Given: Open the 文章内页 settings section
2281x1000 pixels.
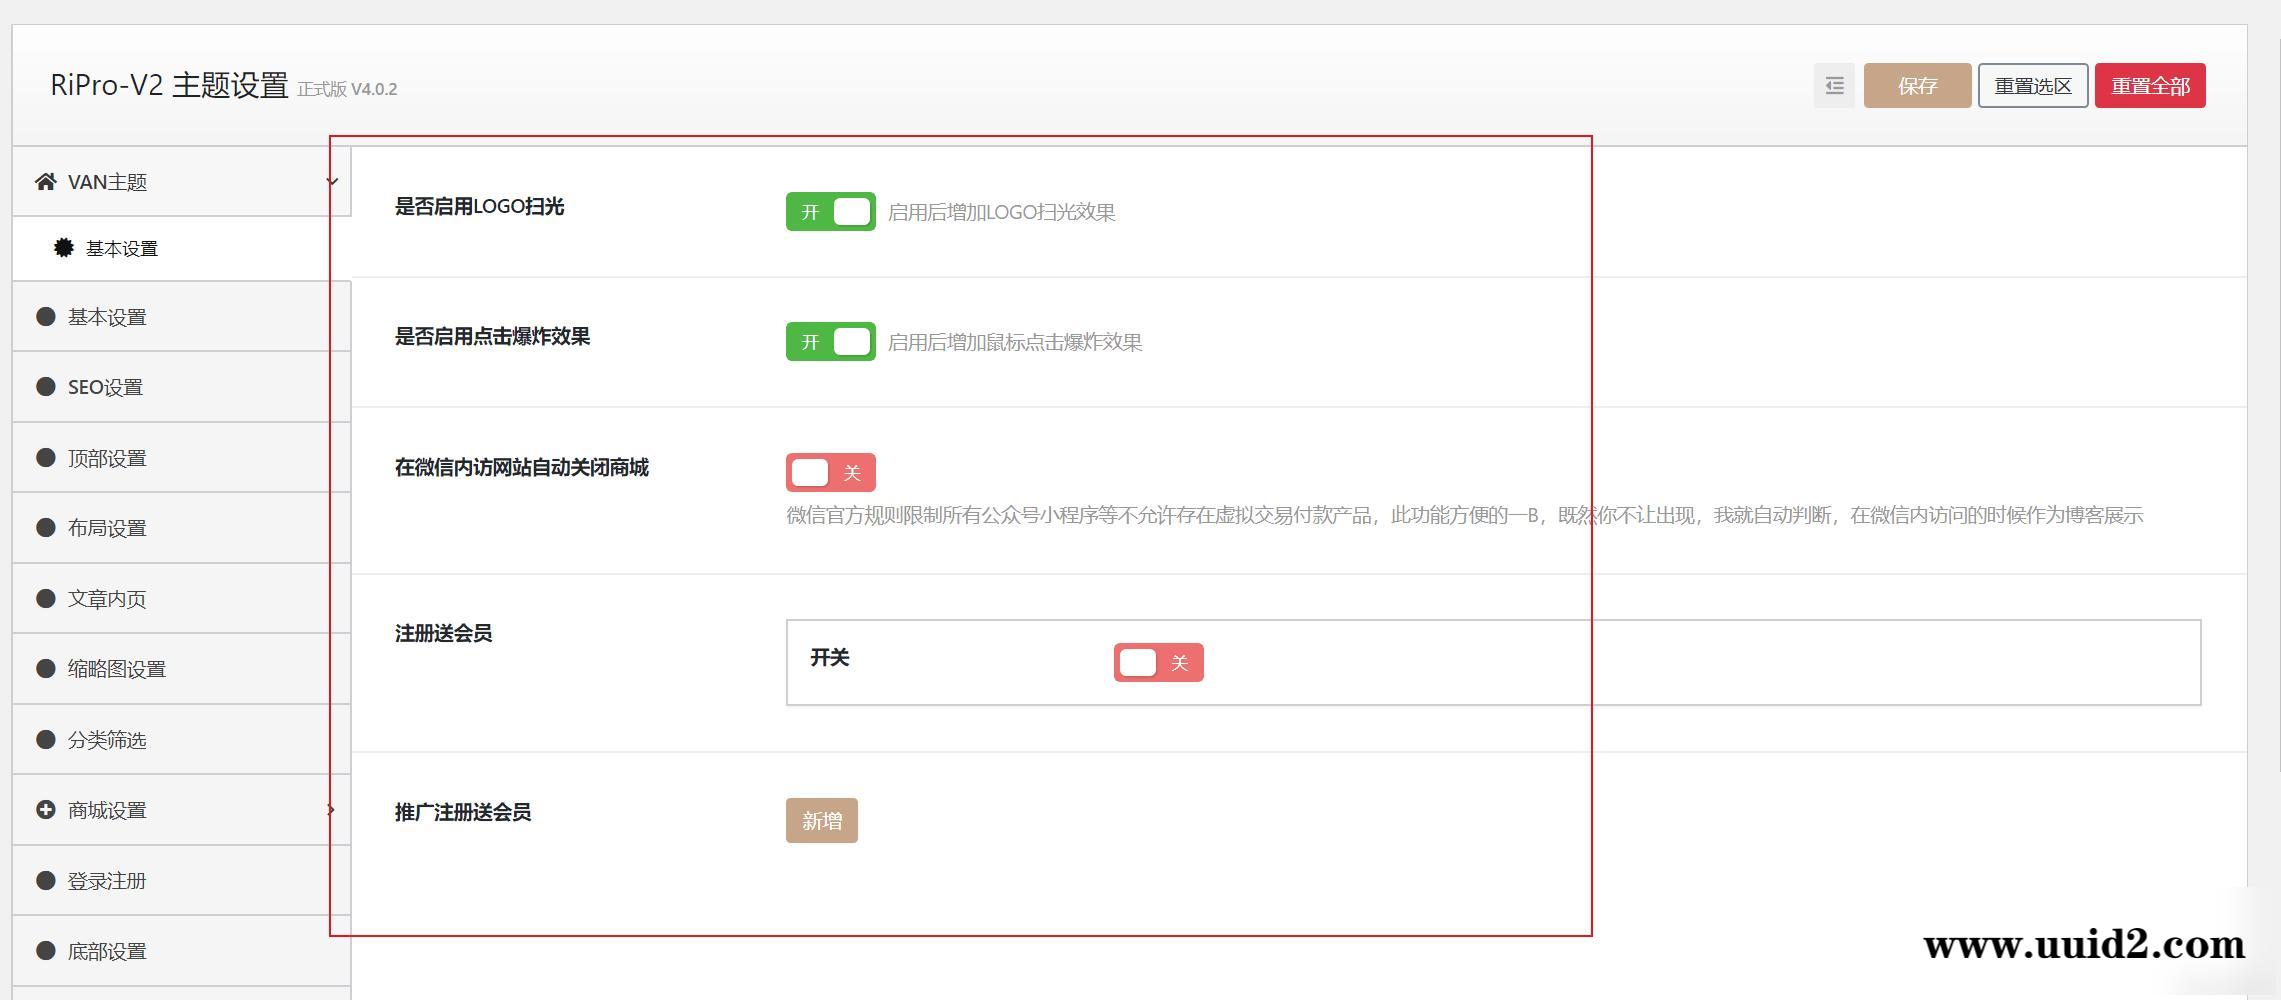Looking at the screenshot, I should (x=106, y=598).
